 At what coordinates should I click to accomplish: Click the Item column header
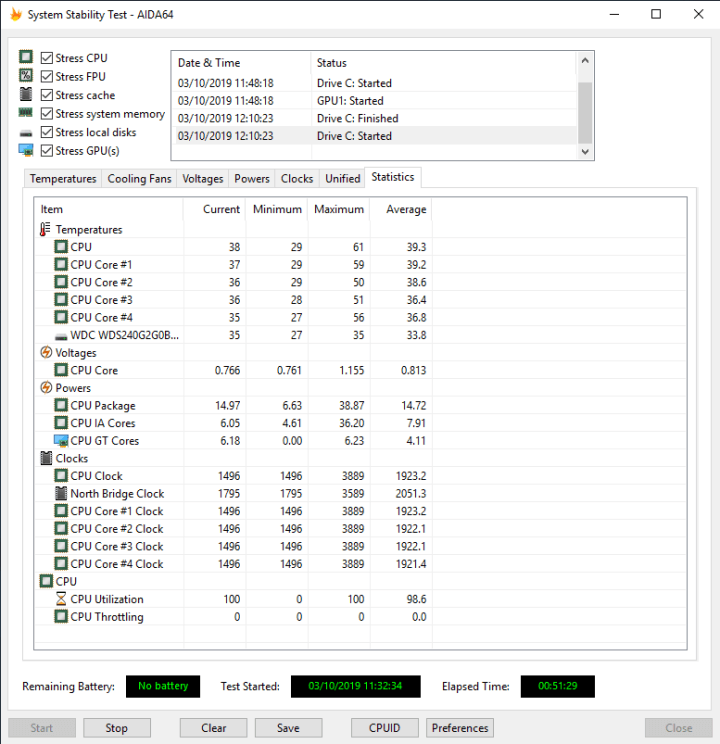(x=109, y=209)
